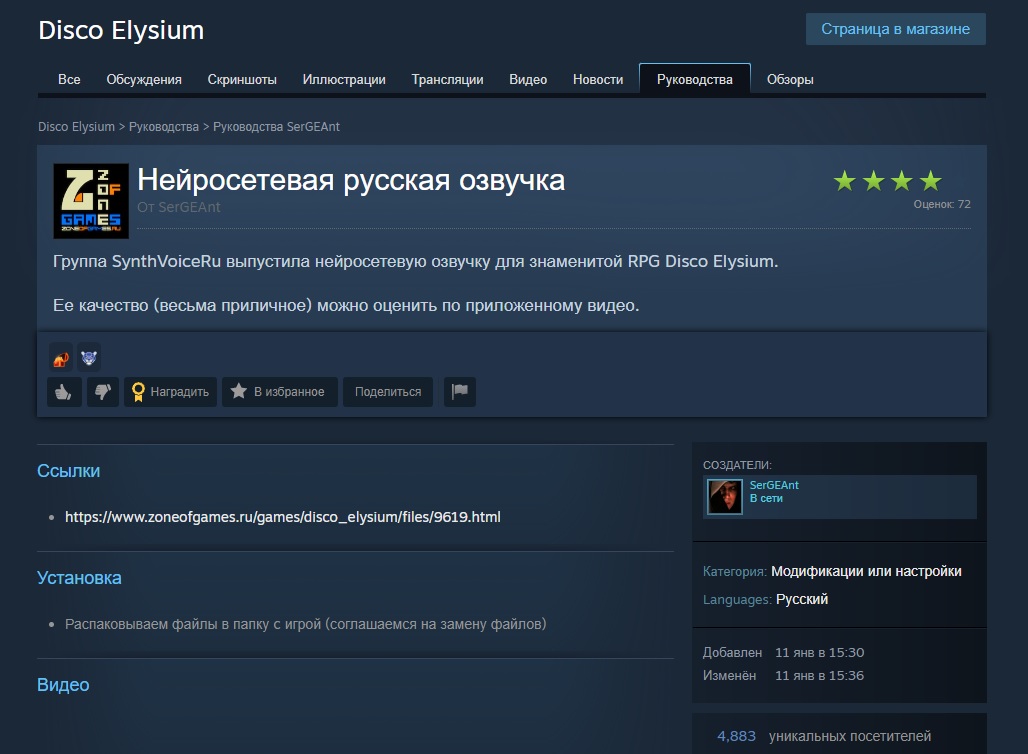Click the Ссылки section heading

pyautogui.click(x=68, y=471)
